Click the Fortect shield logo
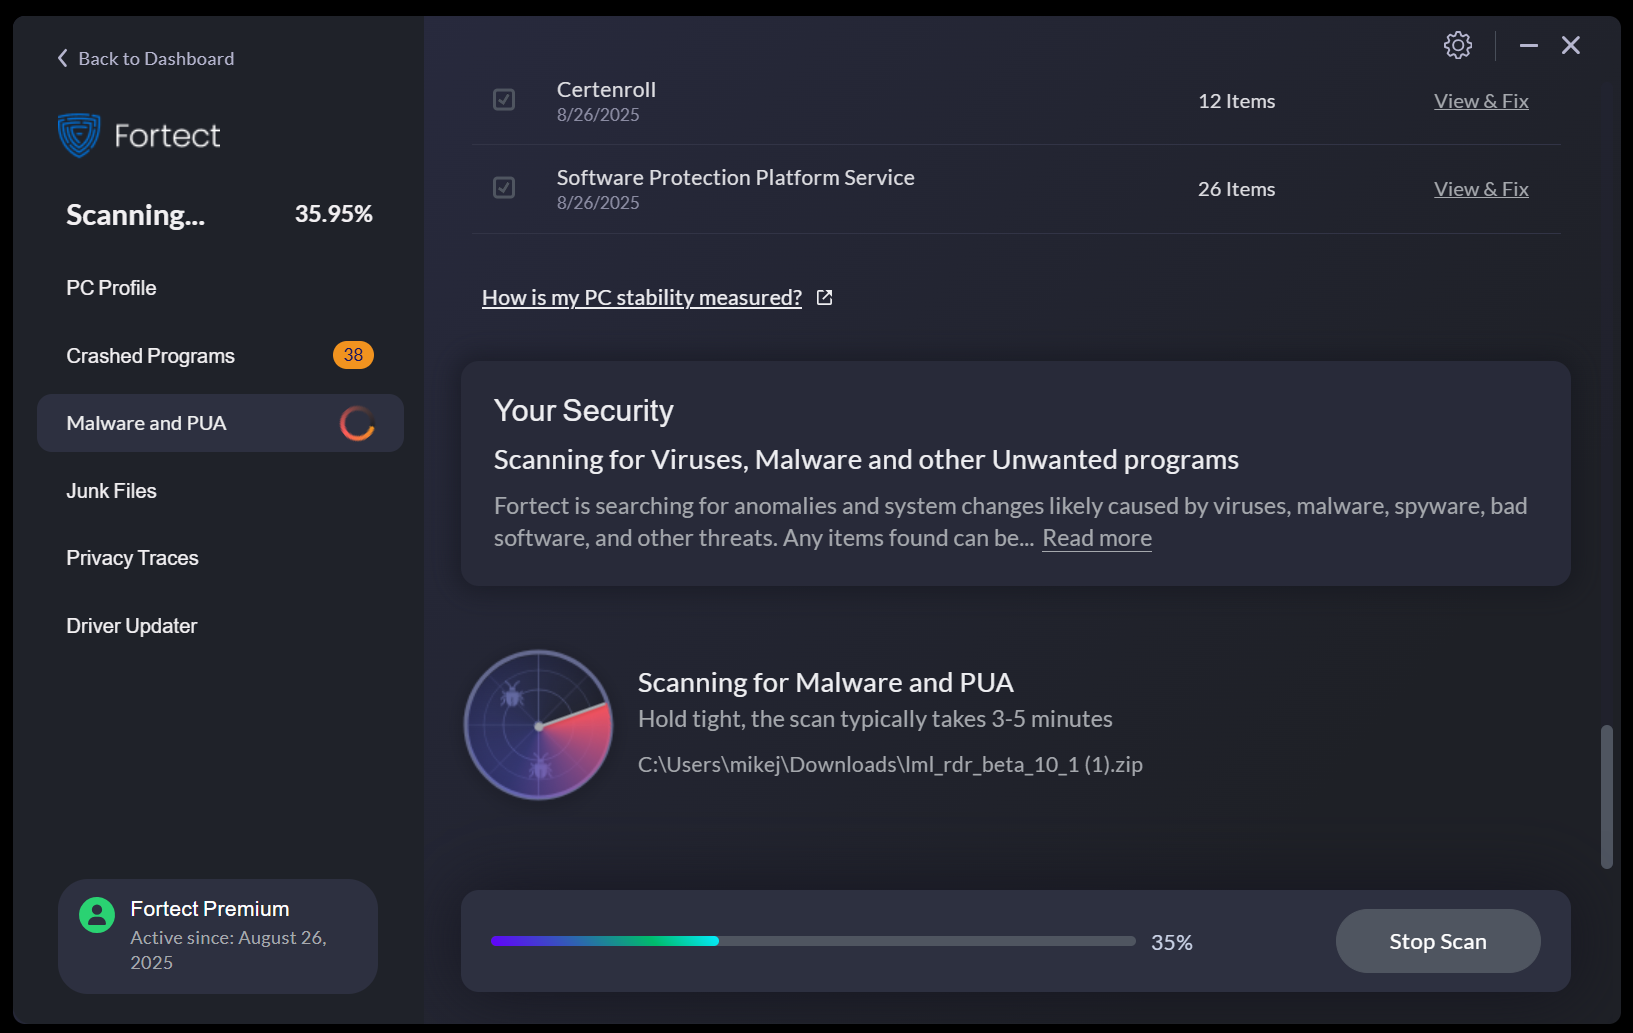The height and width of the screenshot is (1033, 1633). [78, 135]
